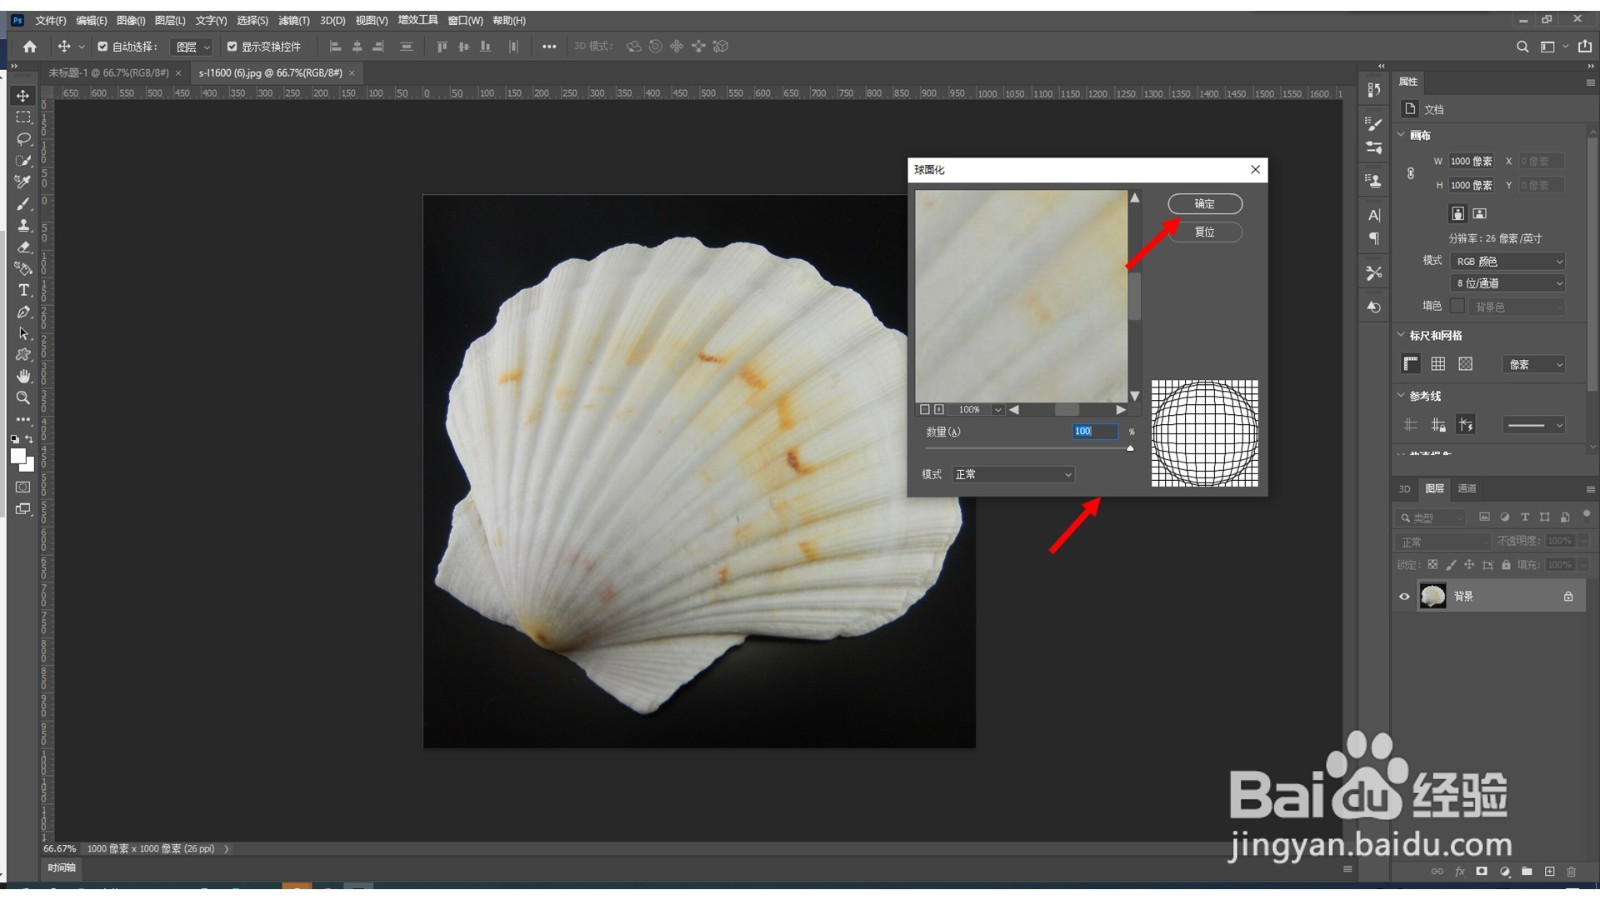Open the edit toolbar ellipsis menu
Image resolution: width=1600 pixels, height=900 pixels.
point(23,419)
